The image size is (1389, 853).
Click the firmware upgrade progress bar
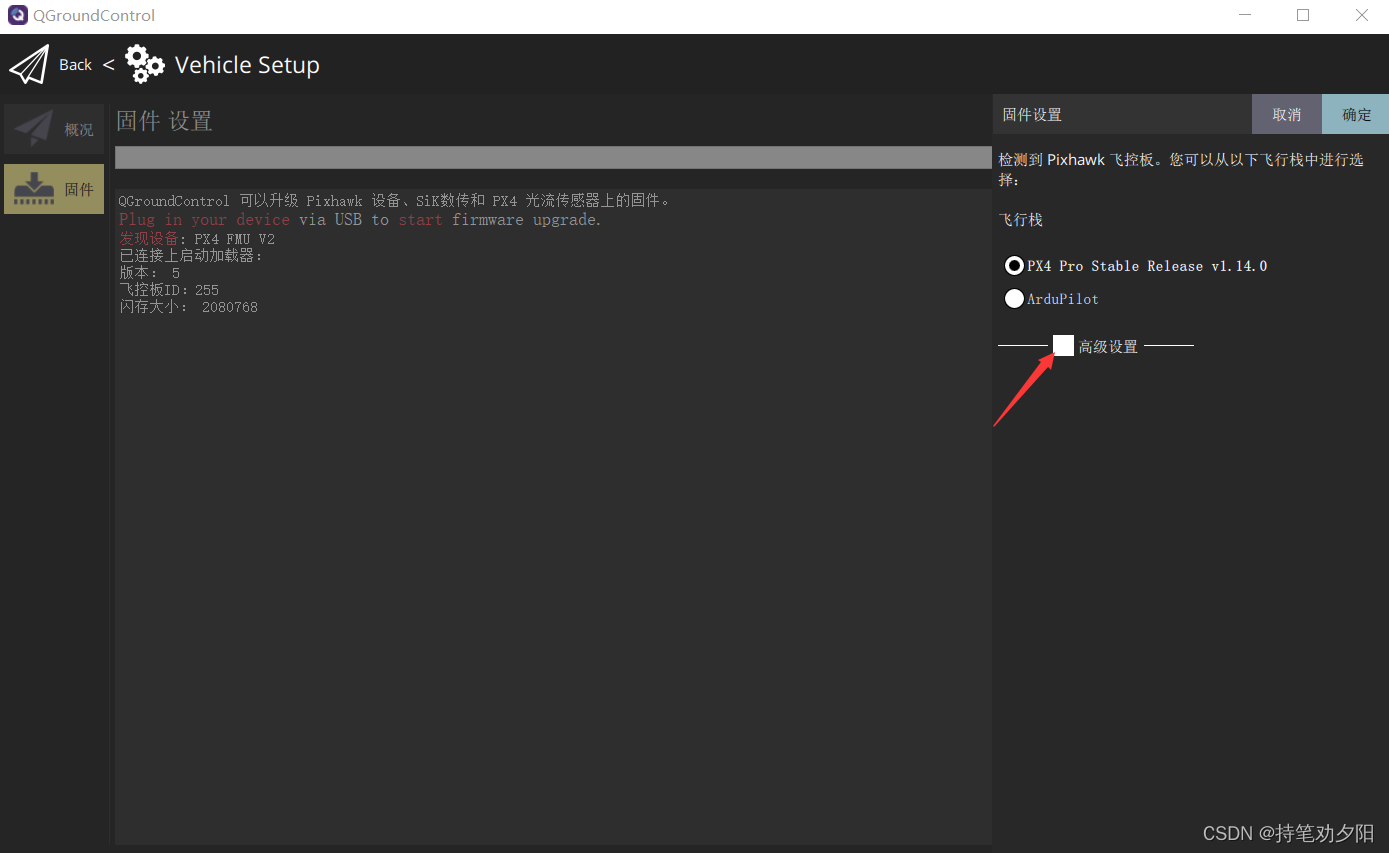(x=553, y=158)
